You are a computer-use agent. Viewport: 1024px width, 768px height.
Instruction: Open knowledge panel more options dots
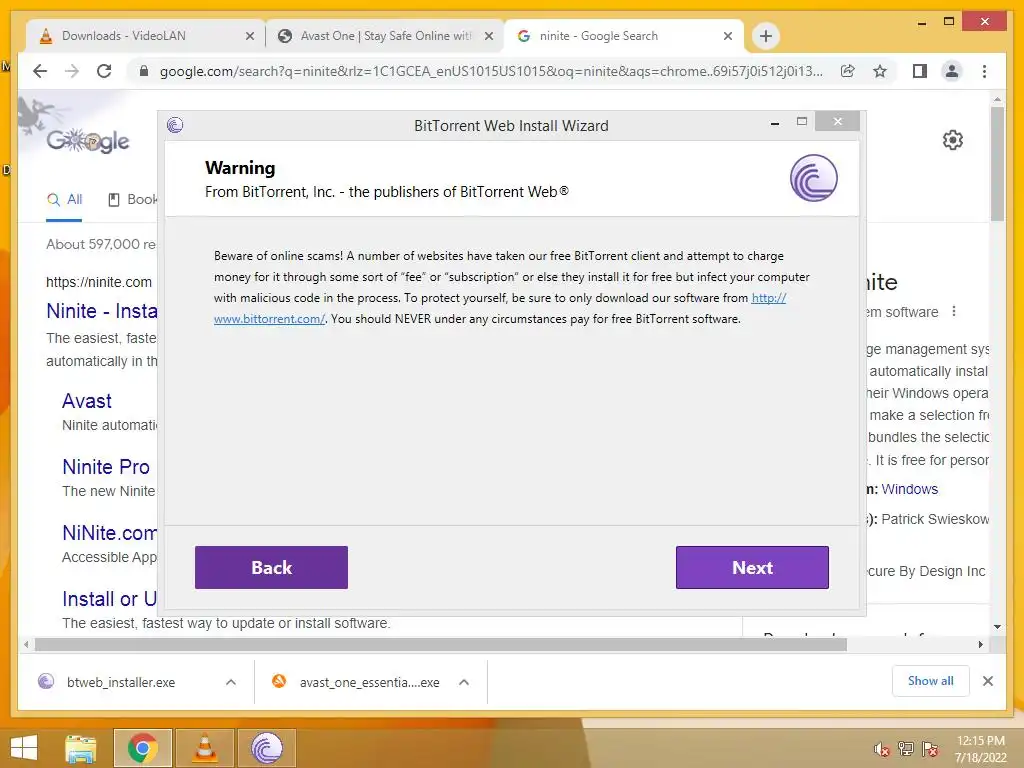pos(954,312)
